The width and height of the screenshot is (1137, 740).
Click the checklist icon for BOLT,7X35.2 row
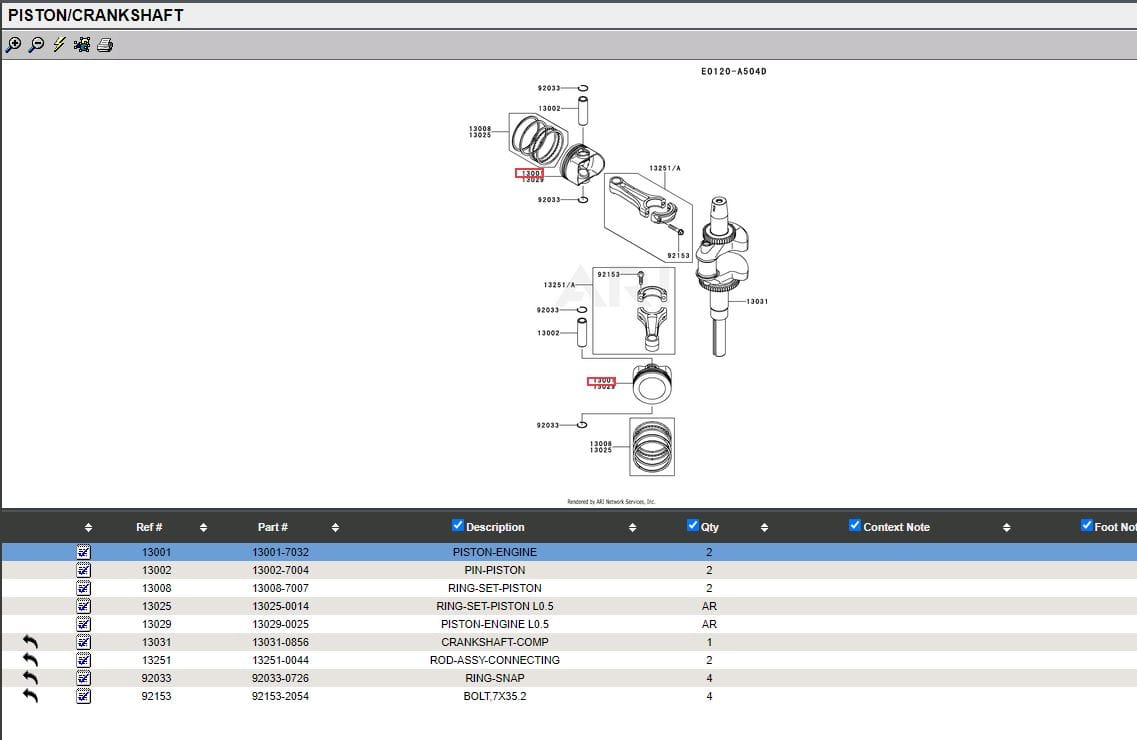click(84, 696)
